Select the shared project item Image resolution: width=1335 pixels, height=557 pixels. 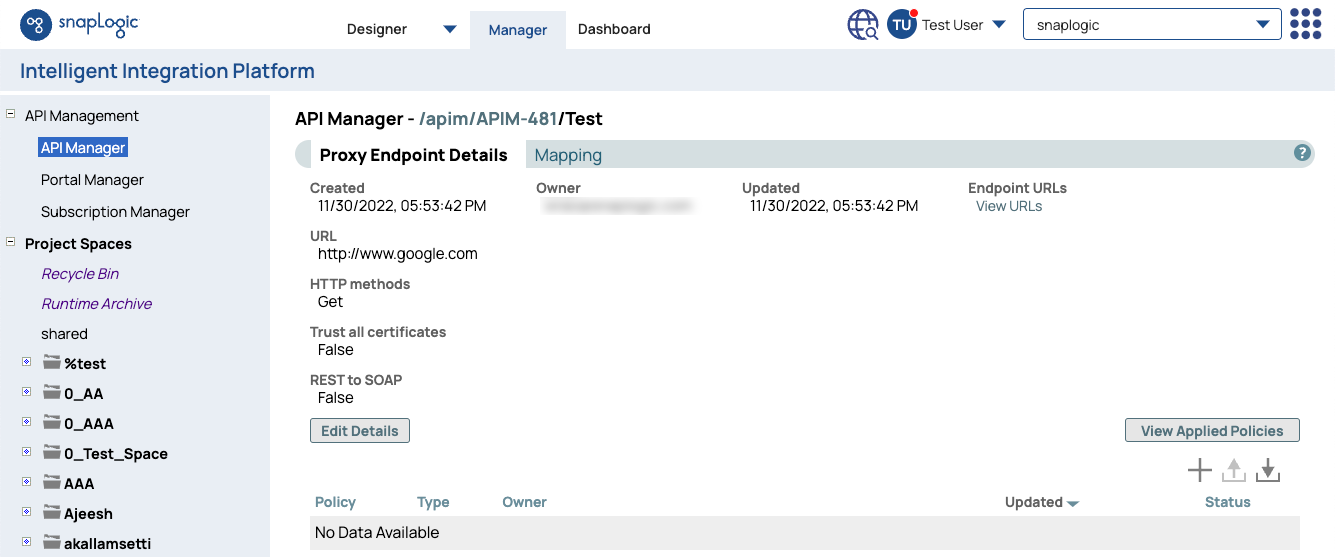[x=64, y=334]
